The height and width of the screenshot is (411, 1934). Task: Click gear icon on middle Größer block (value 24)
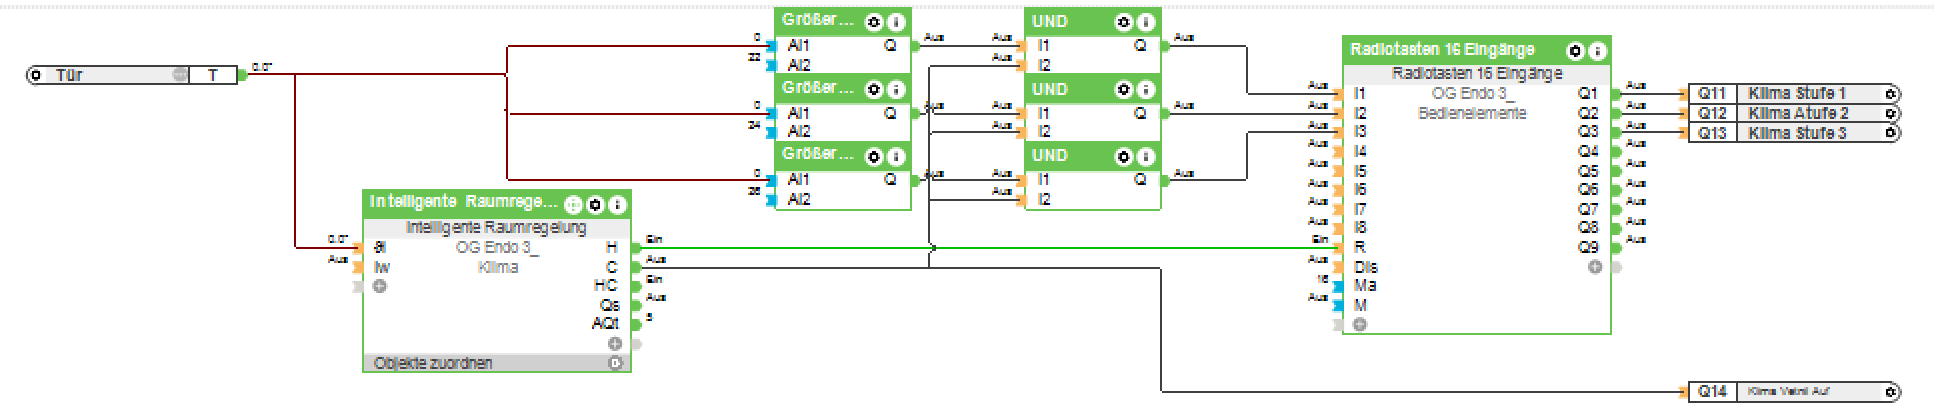[874, 90]
